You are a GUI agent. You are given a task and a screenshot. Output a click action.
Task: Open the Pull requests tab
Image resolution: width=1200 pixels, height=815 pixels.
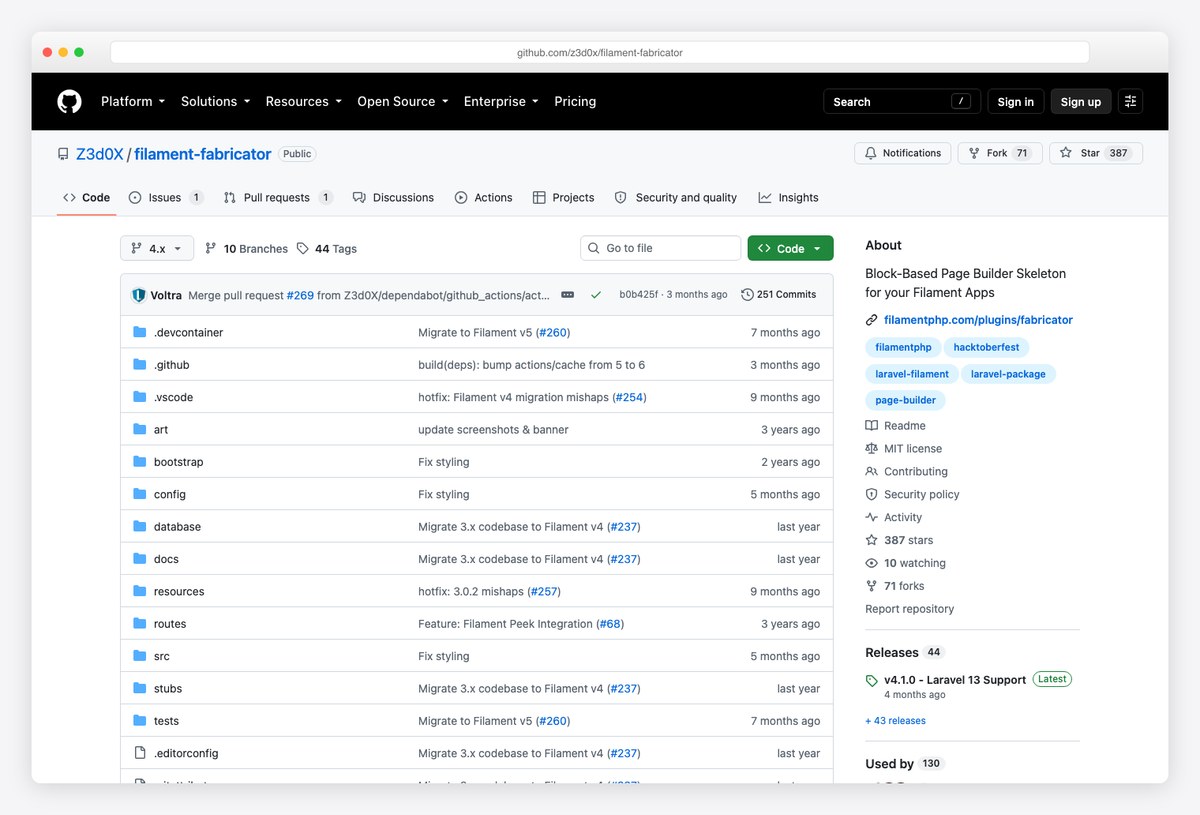(x=278, y=198)
